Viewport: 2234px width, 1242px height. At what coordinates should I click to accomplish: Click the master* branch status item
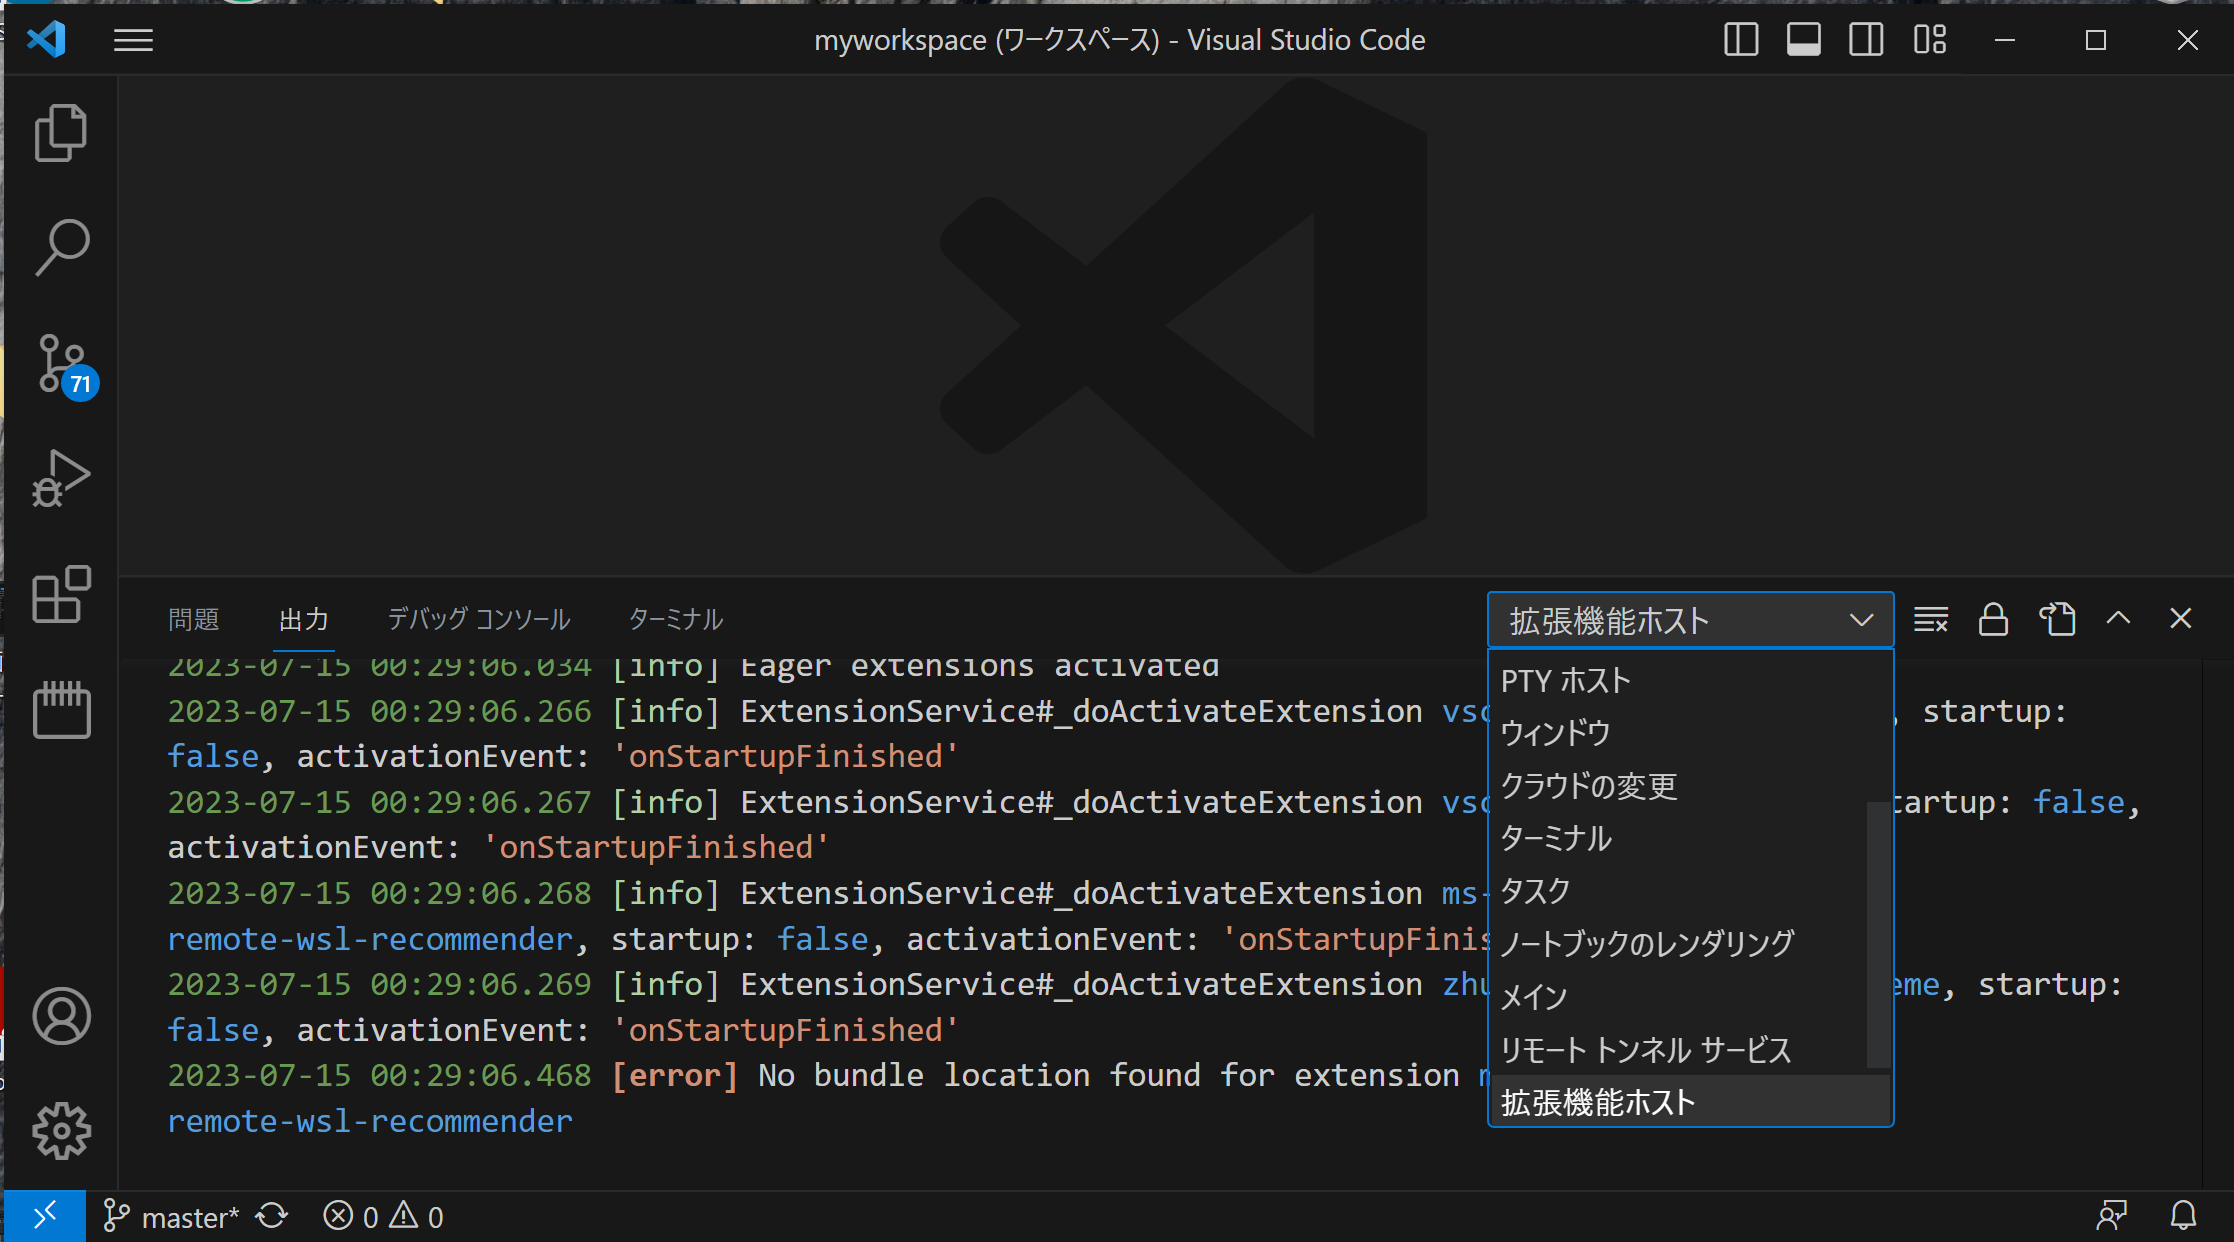tap(171, 1217)
